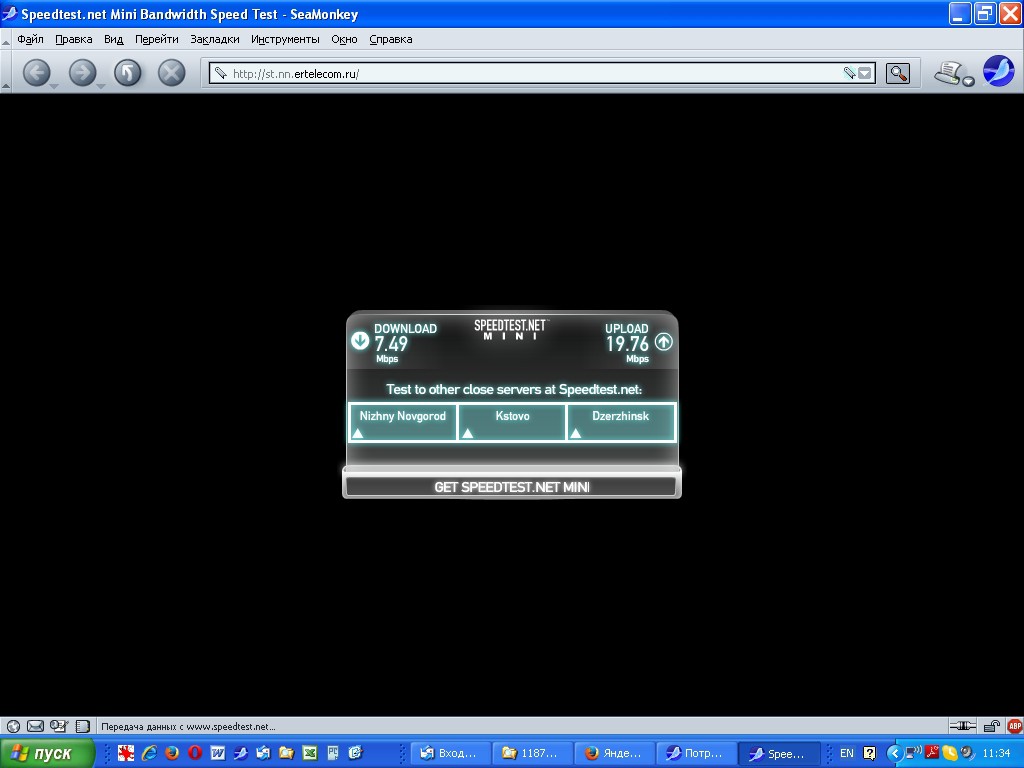Open the Вид menu
Screen dimensions: 1024x768
coord(114,39)
